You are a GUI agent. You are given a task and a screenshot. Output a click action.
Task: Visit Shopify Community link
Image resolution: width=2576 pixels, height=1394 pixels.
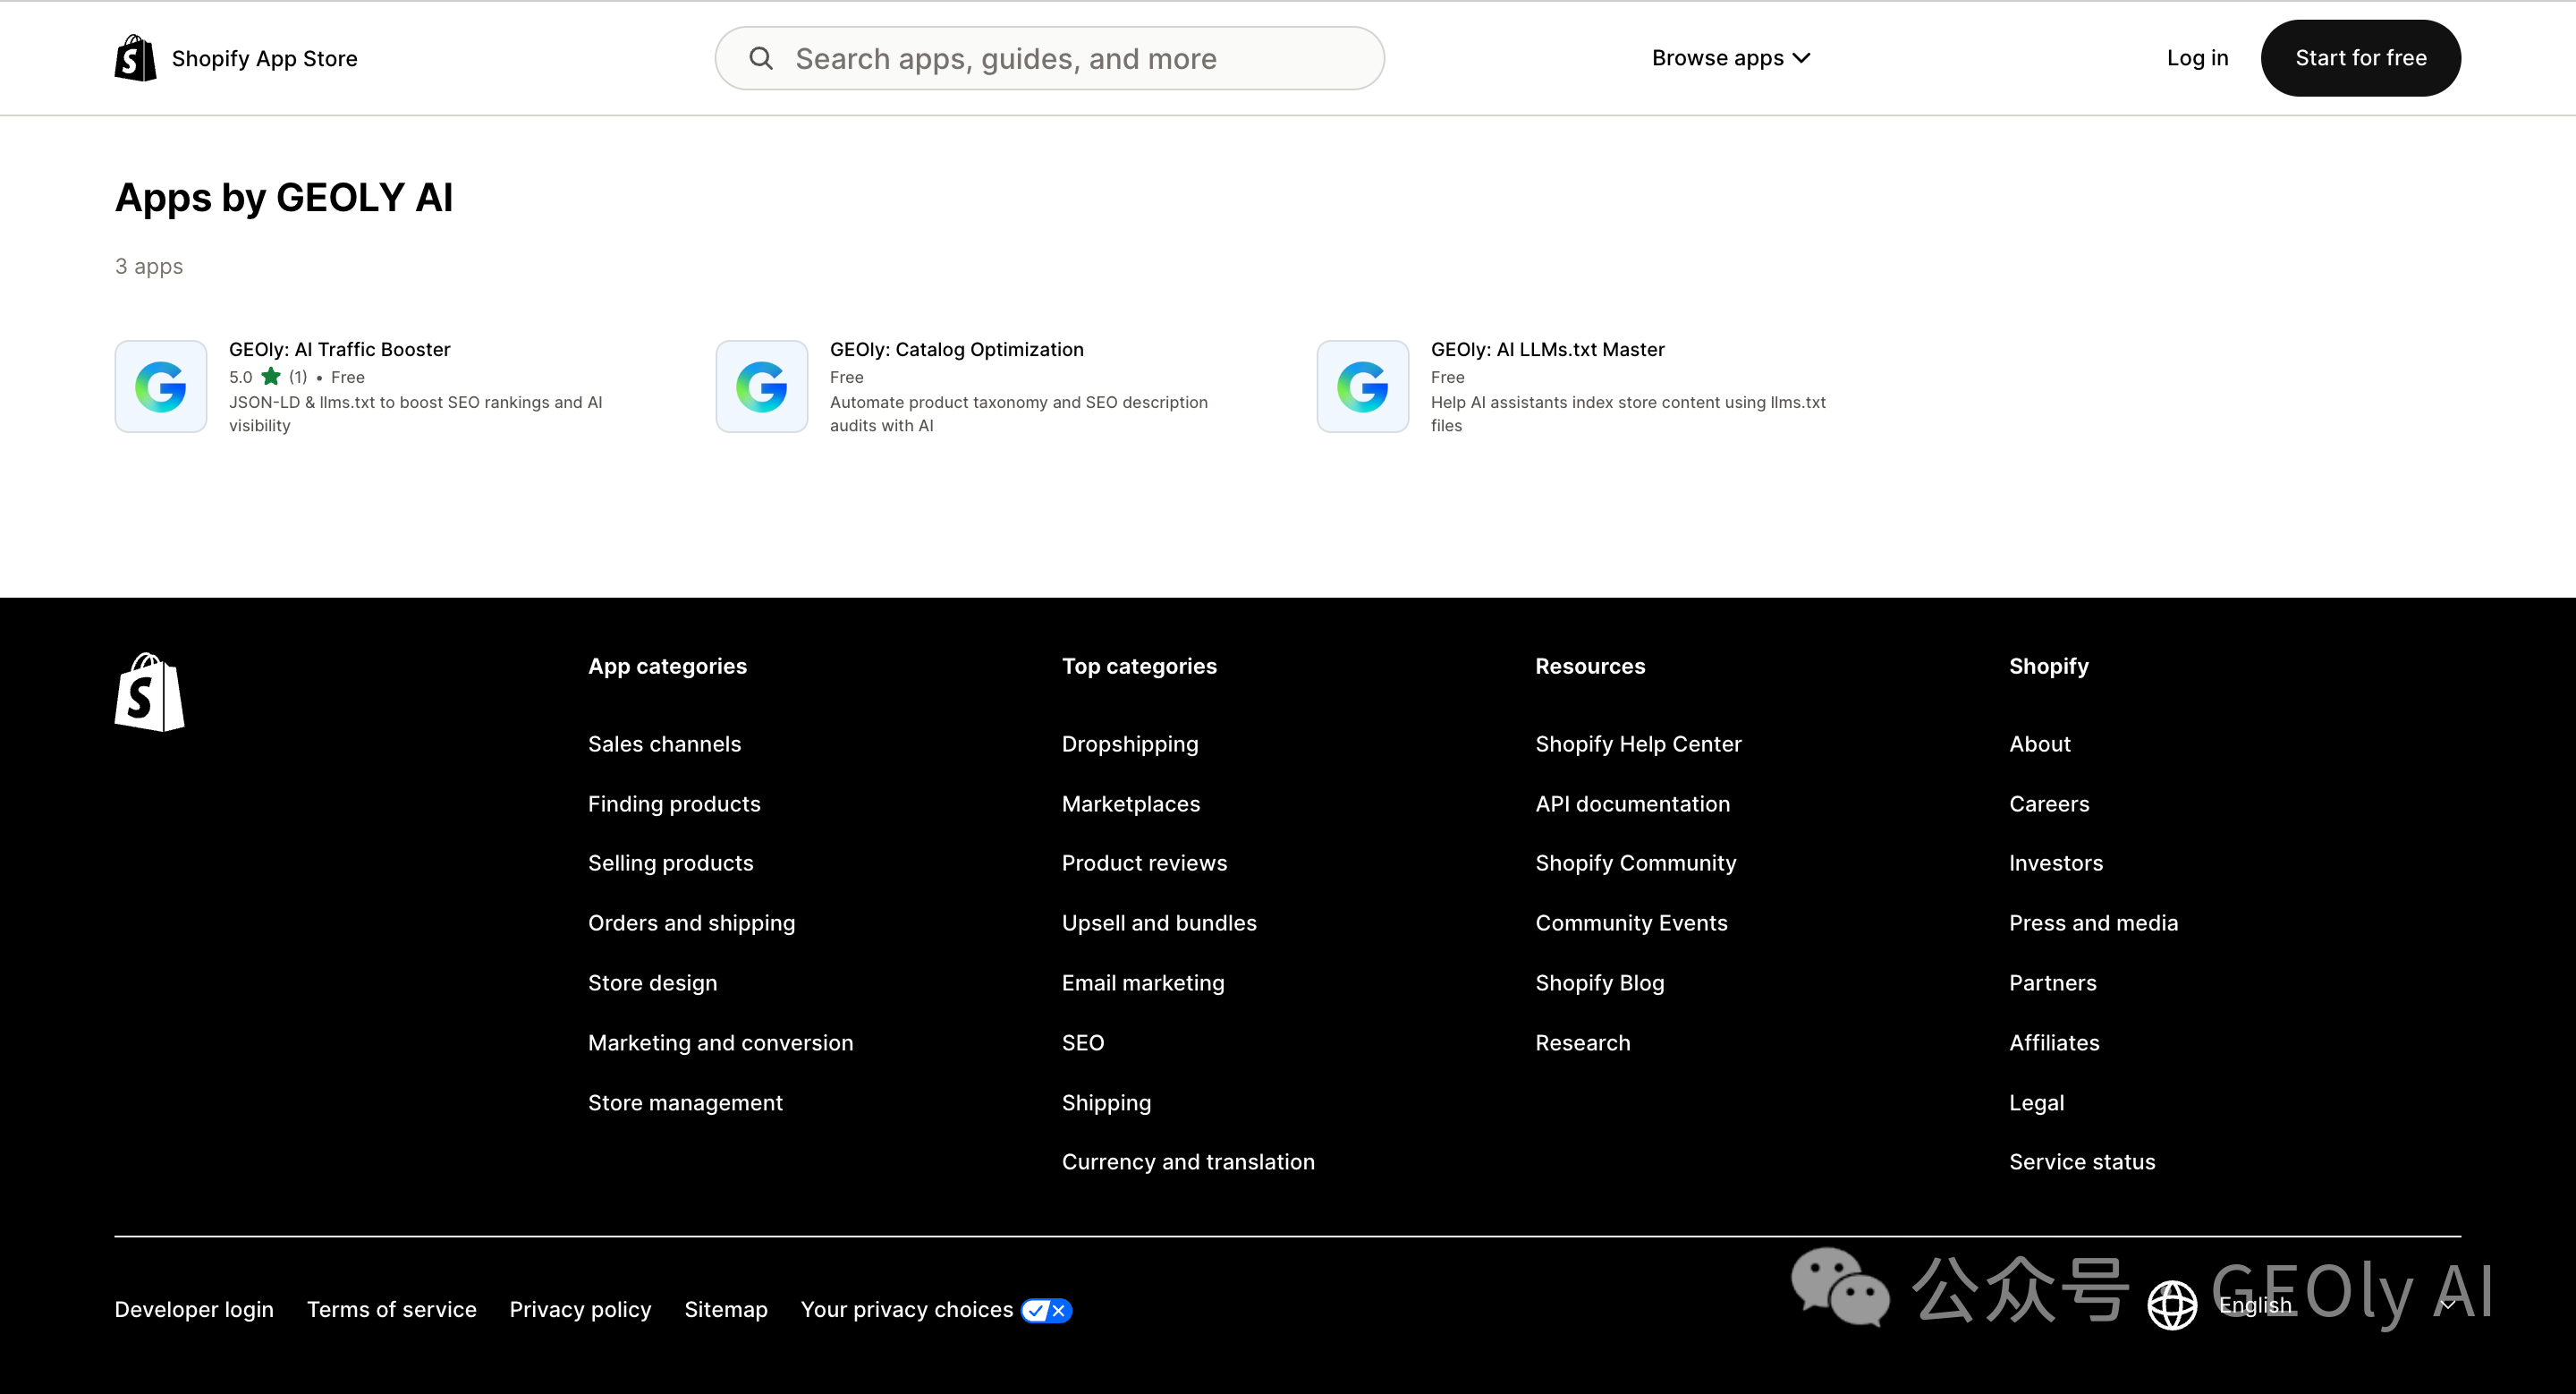tap(1636, 863)
